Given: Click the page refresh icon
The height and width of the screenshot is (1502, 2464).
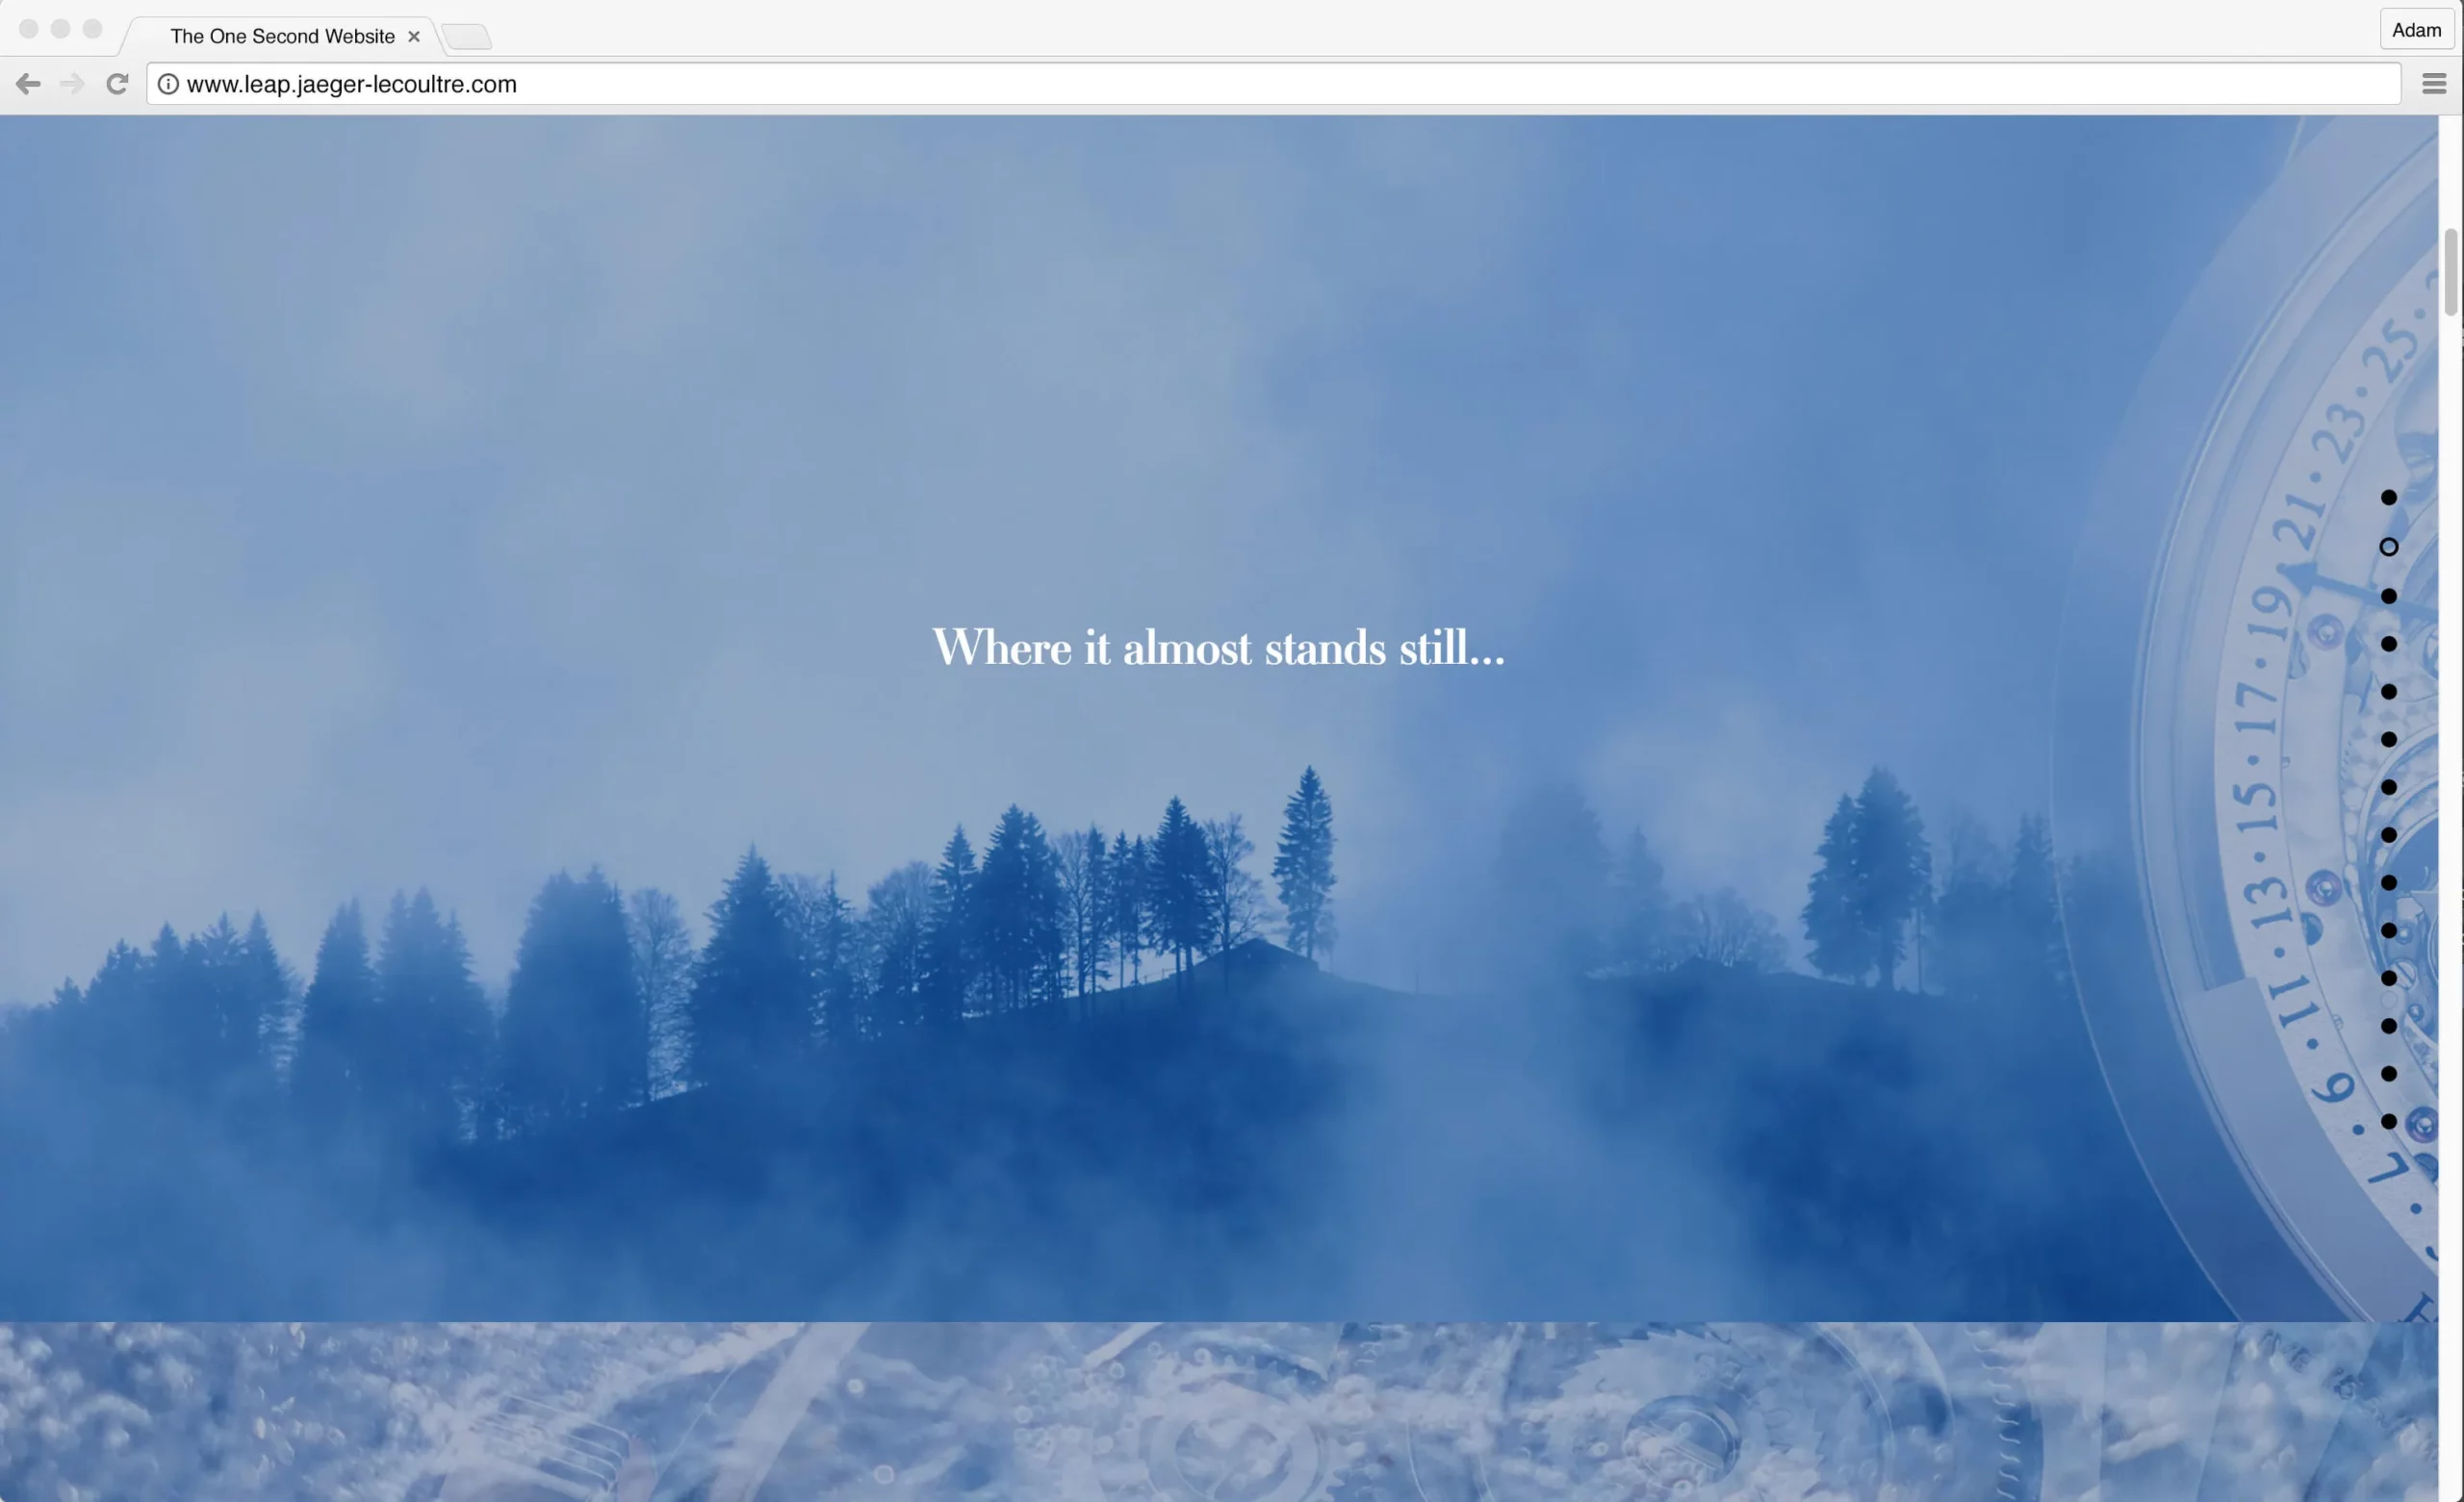Looking at the screenshot, I should [x=116, y=83].
